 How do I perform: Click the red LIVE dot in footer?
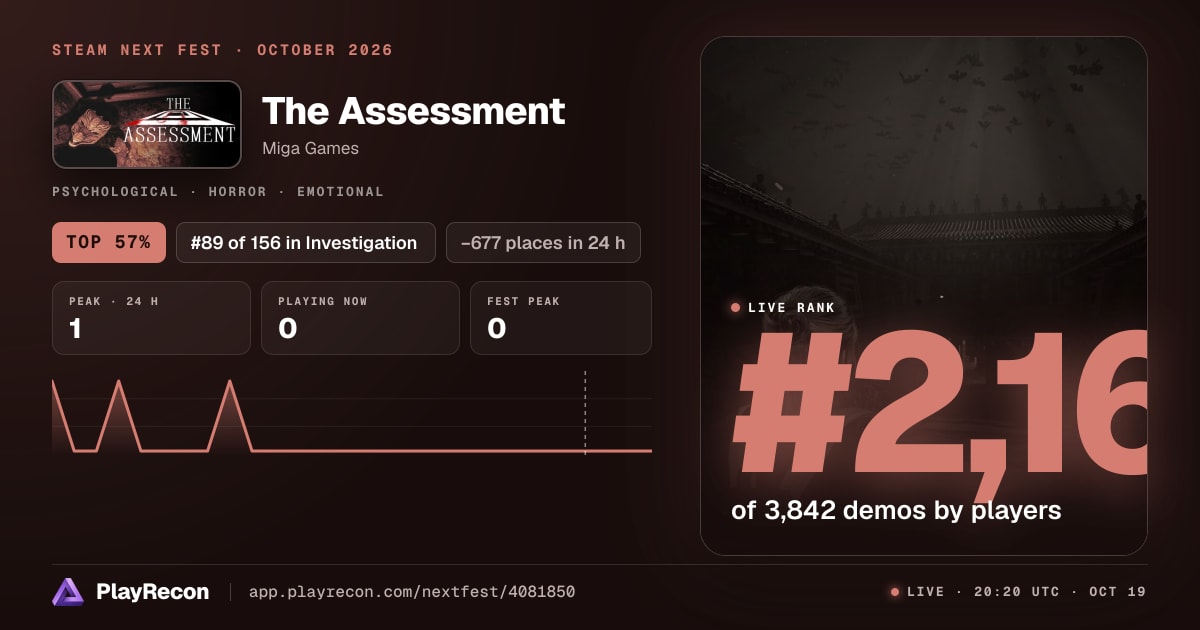[895, 592]
